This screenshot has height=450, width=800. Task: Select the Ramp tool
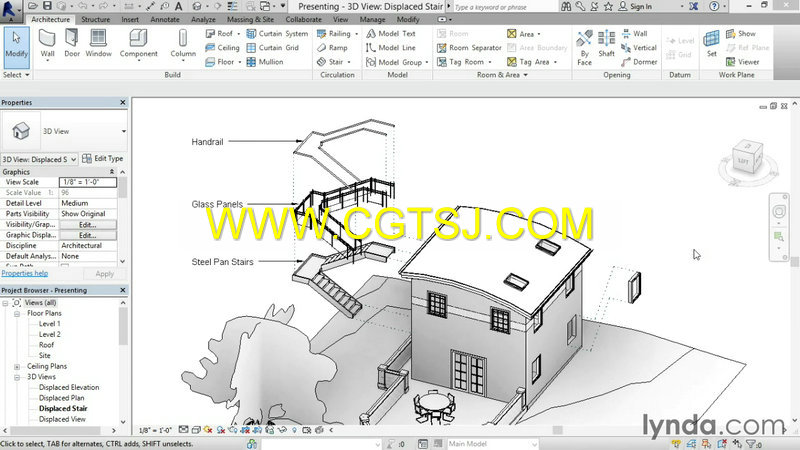point(332,47)
